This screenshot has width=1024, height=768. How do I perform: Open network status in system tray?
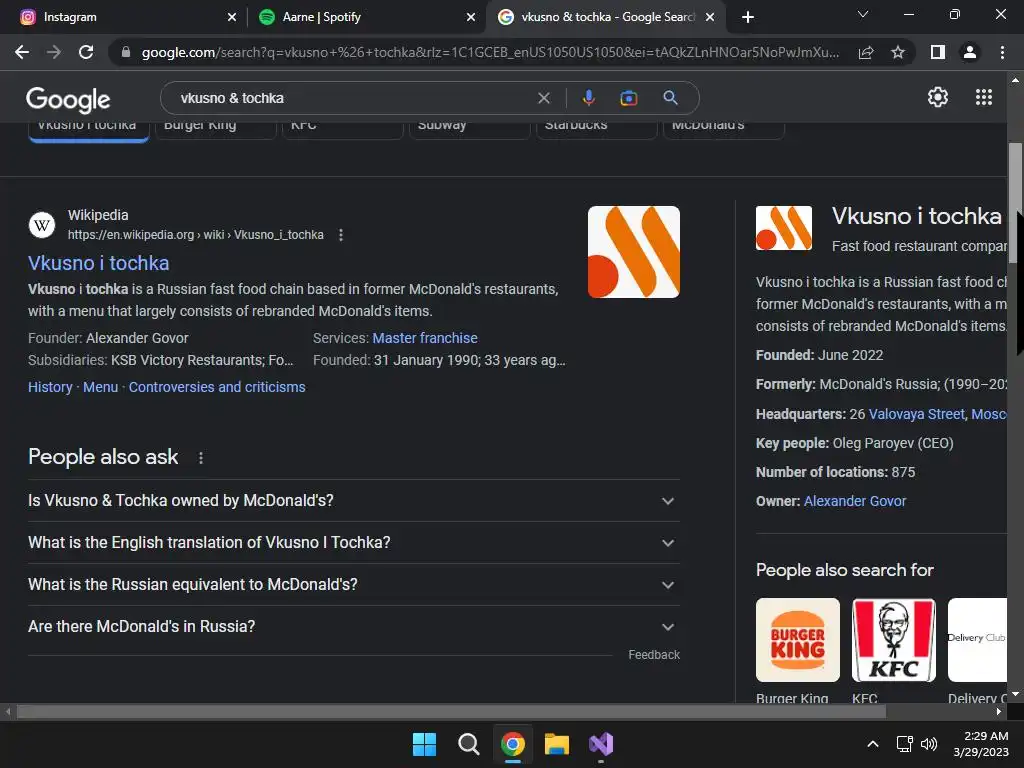tap(904, 744)
